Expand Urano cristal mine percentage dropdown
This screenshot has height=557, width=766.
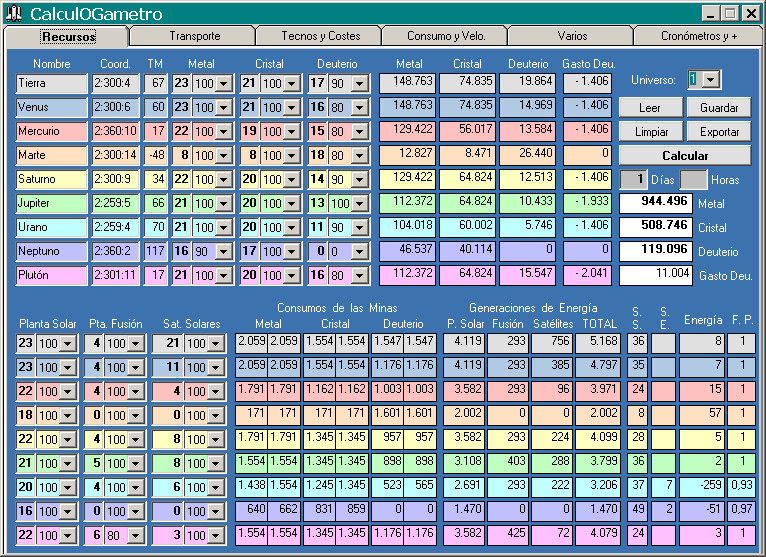292,227
